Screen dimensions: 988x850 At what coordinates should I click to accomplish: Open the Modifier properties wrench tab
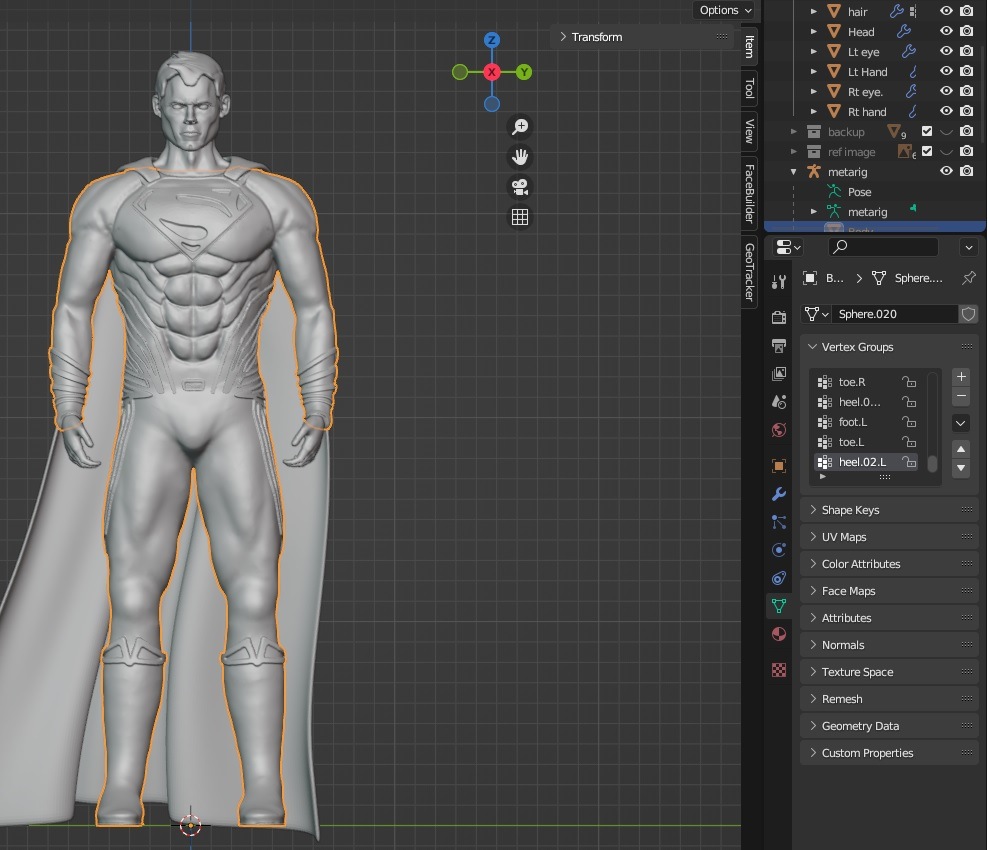point(779,493)
